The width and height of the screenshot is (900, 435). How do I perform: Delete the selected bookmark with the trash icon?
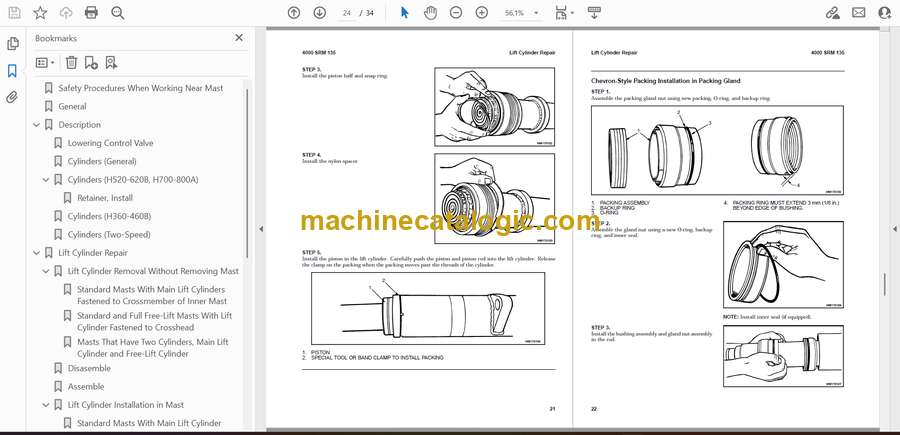[x=71, y=63]
